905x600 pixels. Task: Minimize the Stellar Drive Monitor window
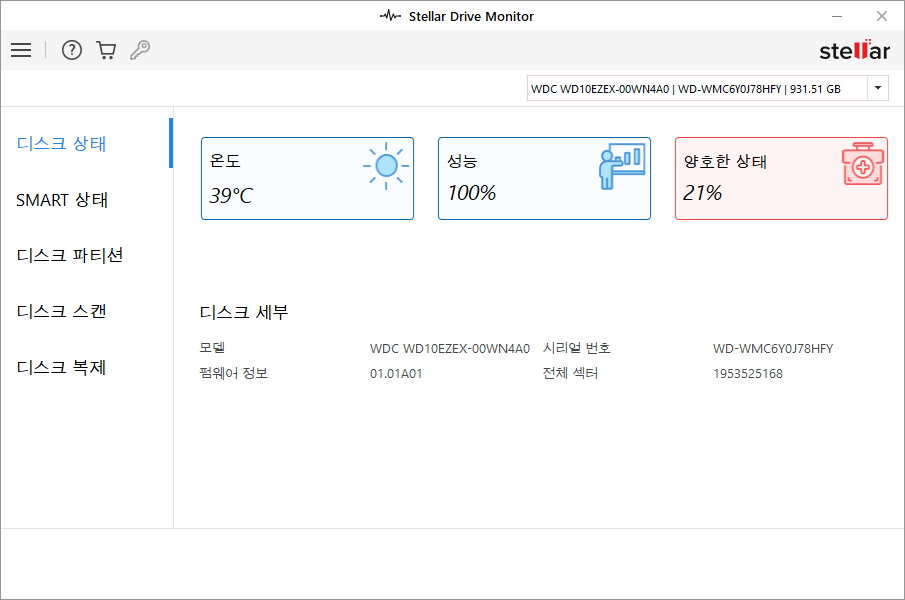coord(836,16)
